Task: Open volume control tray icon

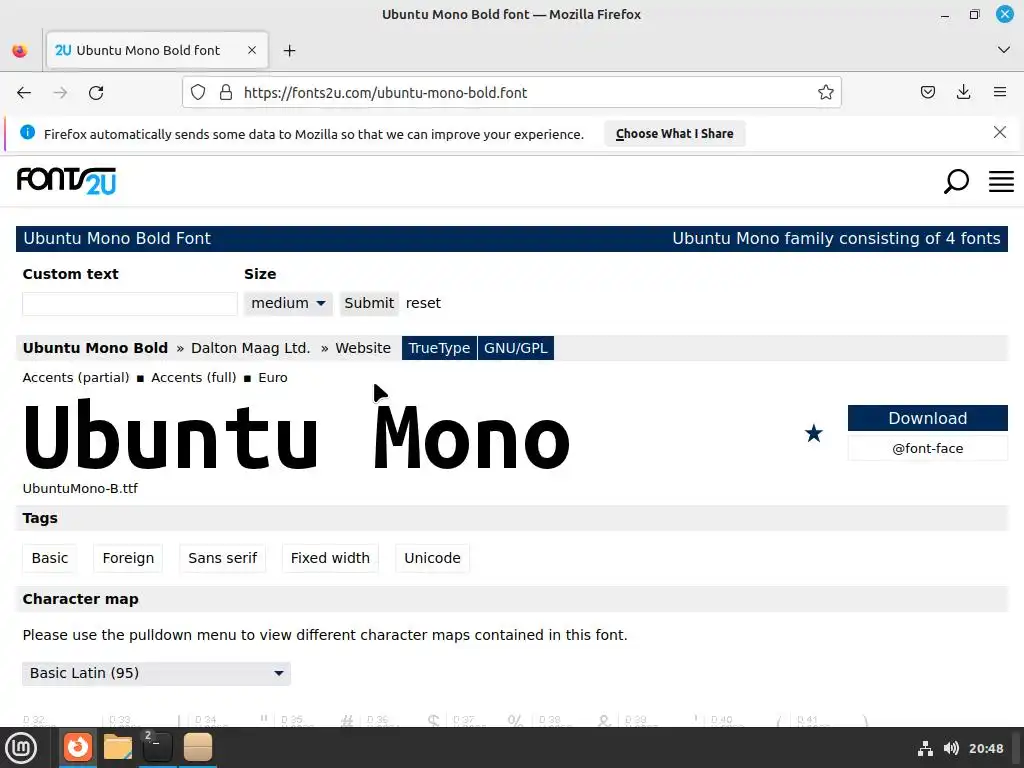Action: [x=951, y=748]
